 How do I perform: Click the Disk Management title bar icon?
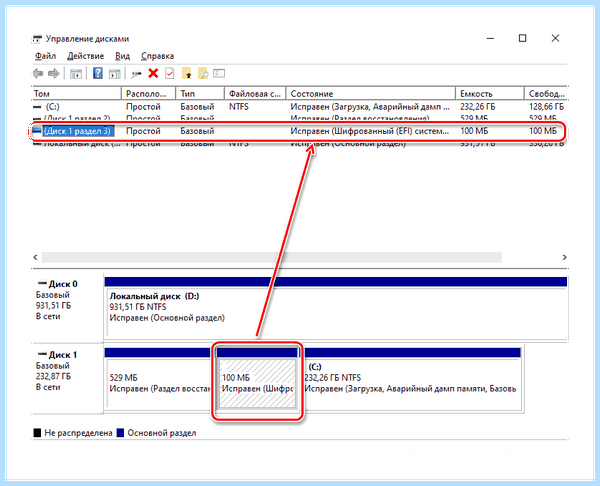click(37, 39)
